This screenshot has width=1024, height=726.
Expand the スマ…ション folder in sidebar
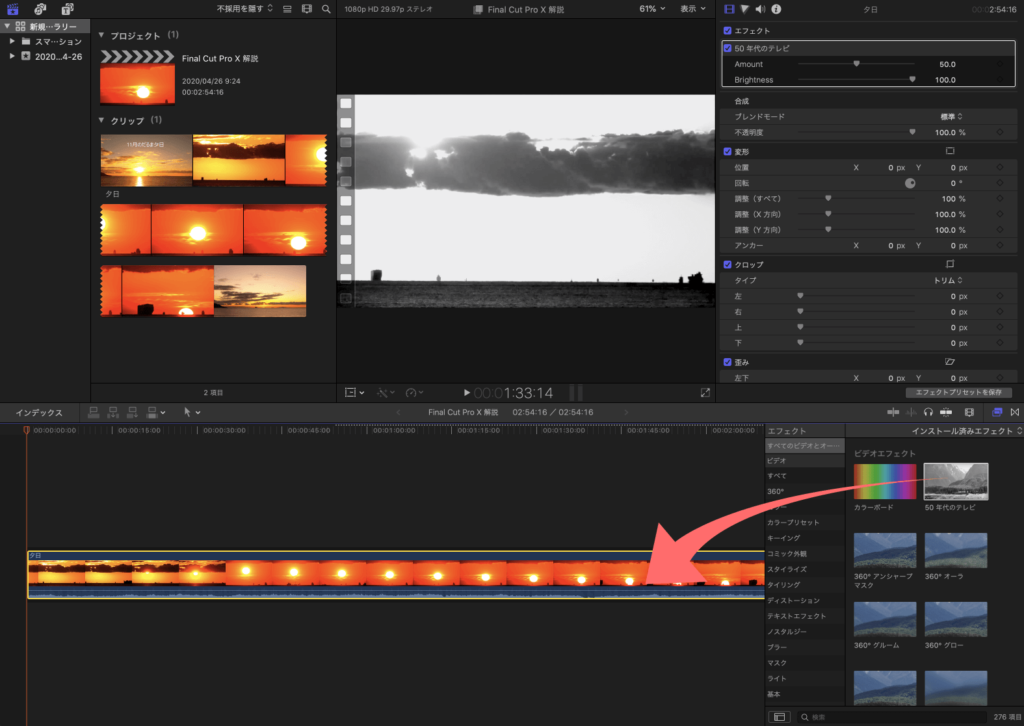[x=12, y=41]
